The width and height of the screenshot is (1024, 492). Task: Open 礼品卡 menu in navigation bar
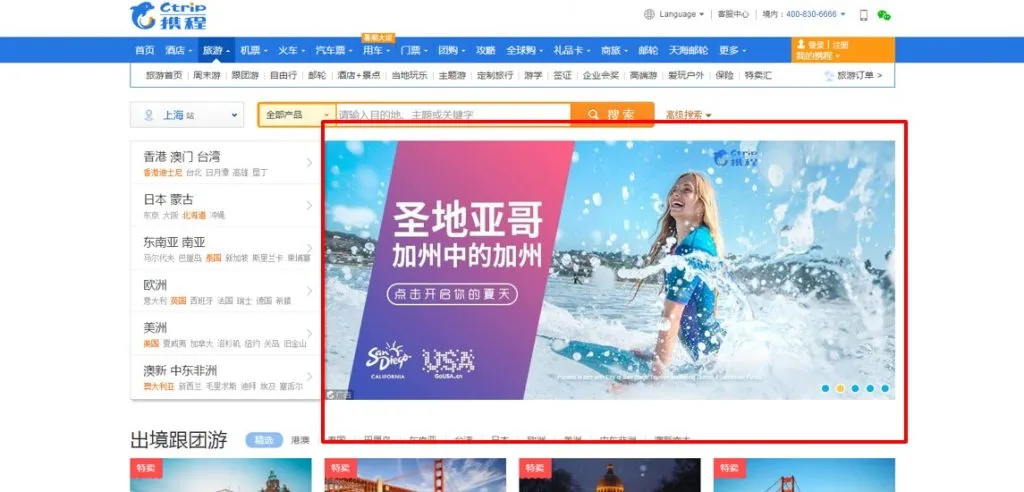pos(571,50)
